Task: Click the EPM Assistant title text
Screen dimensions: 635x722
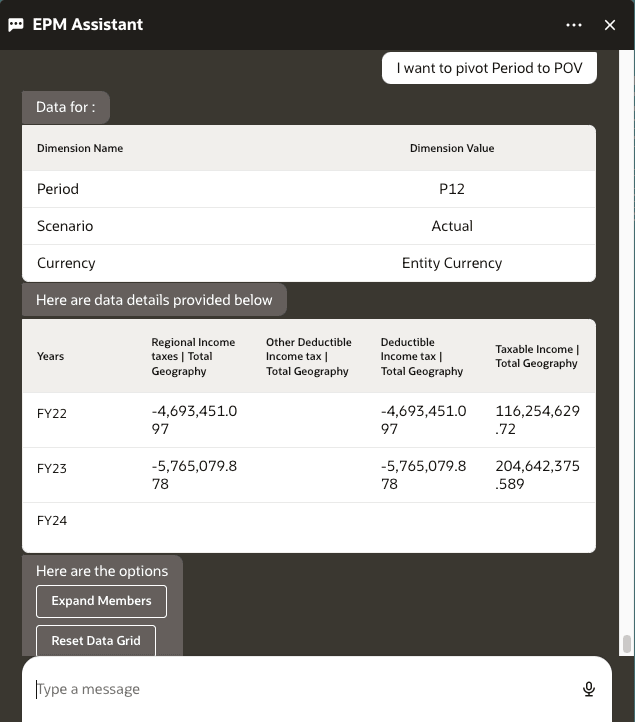Action: tap(87, 24)
